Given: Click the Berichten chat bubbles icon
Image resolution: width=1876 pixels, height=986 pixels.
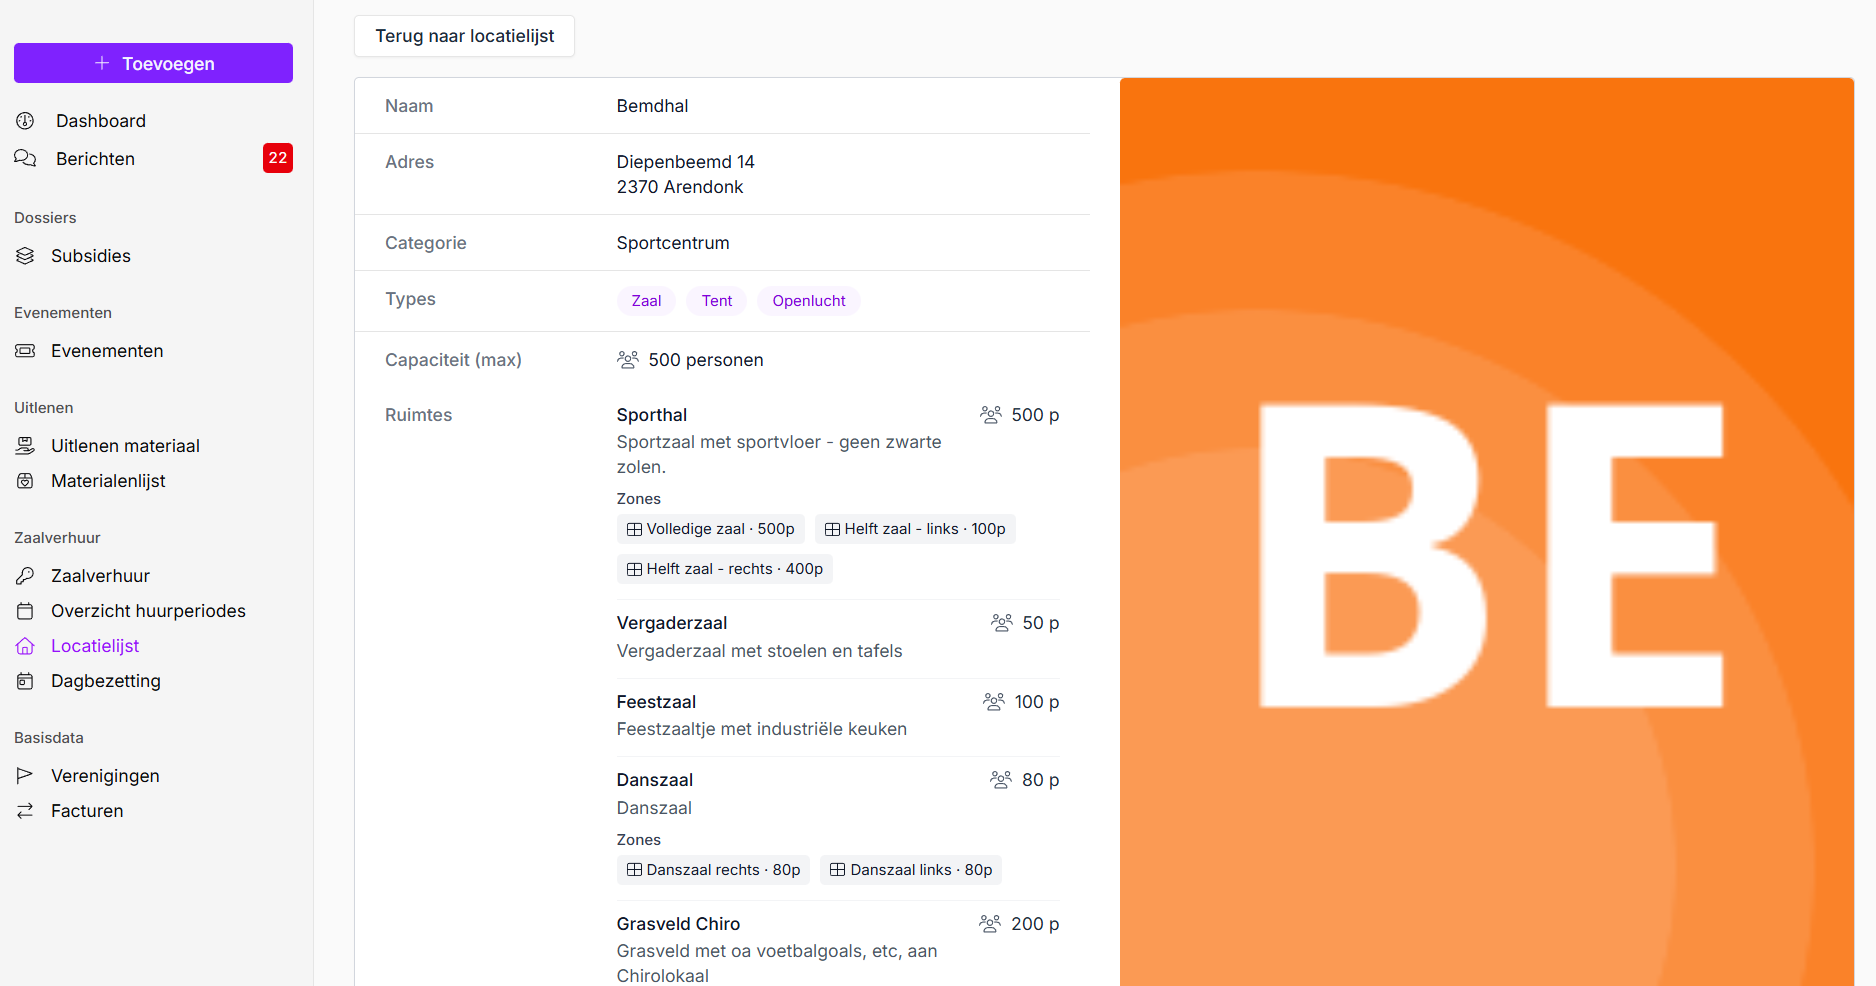Looking at the screenshot, I should pos(25,159).
